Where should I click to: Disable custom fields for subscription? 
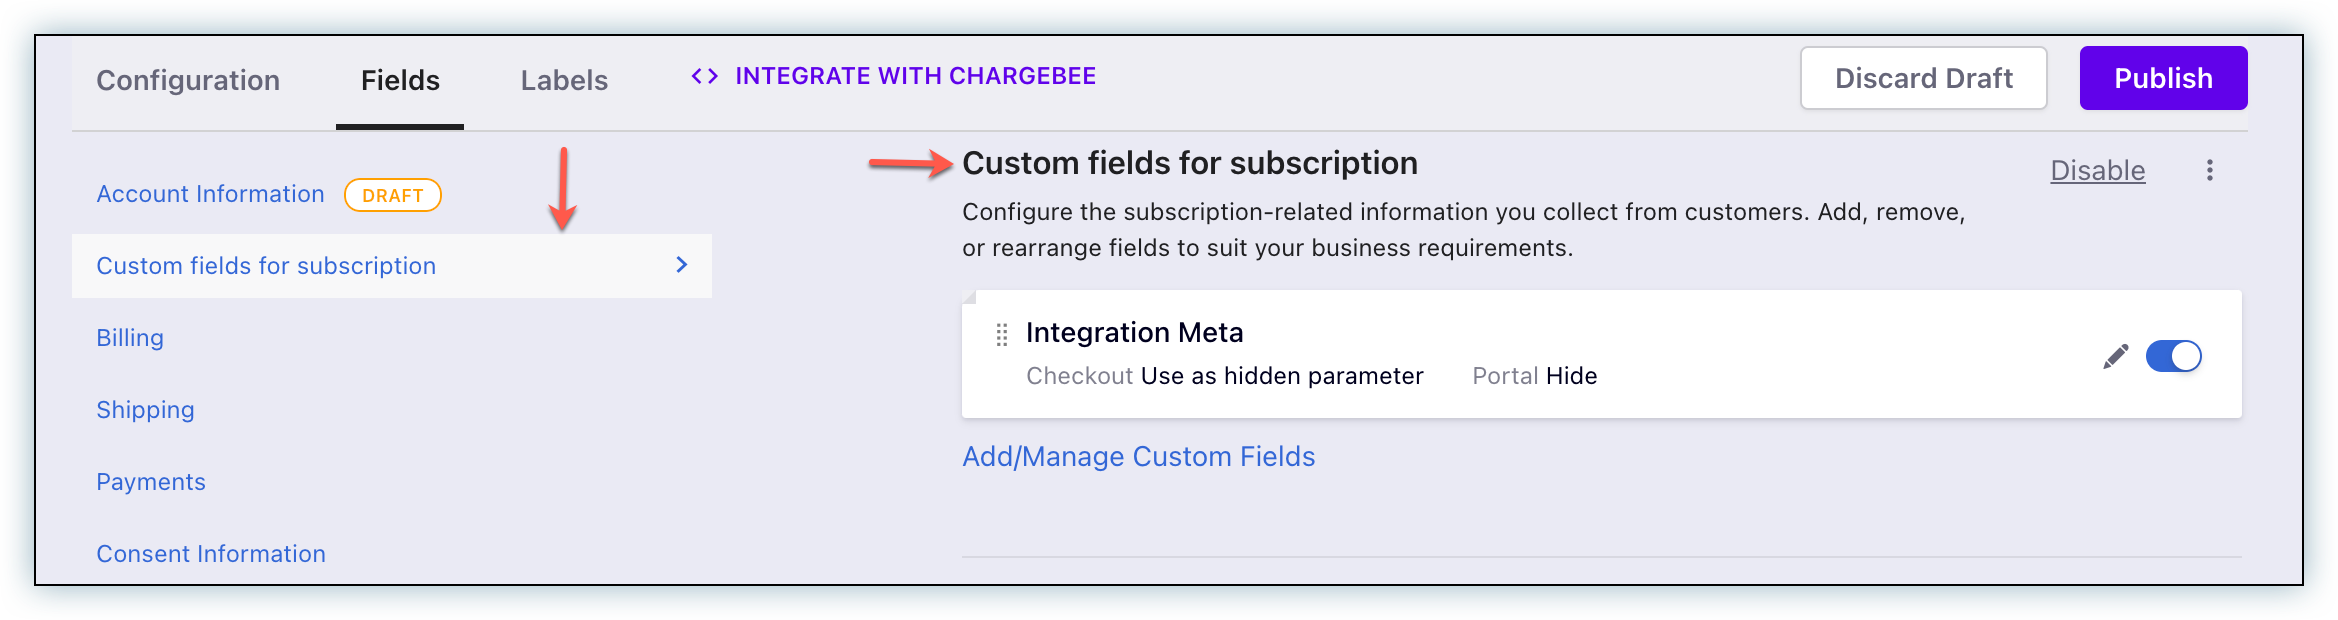[x=2097, y=170]
